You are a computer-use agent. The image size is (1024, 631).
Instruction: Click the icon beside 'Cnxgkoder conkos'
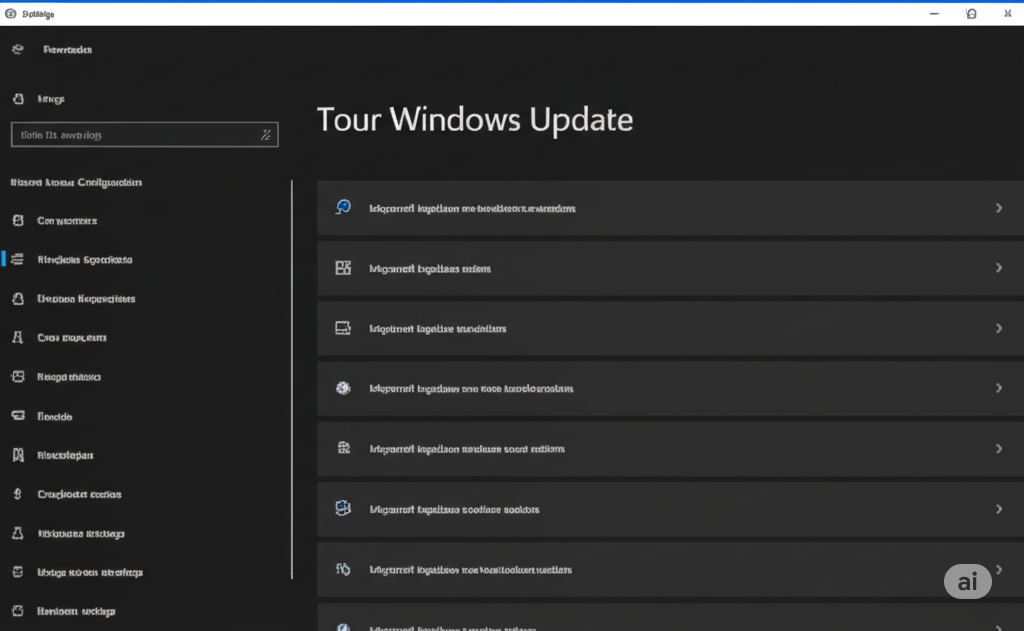(18, 494)
